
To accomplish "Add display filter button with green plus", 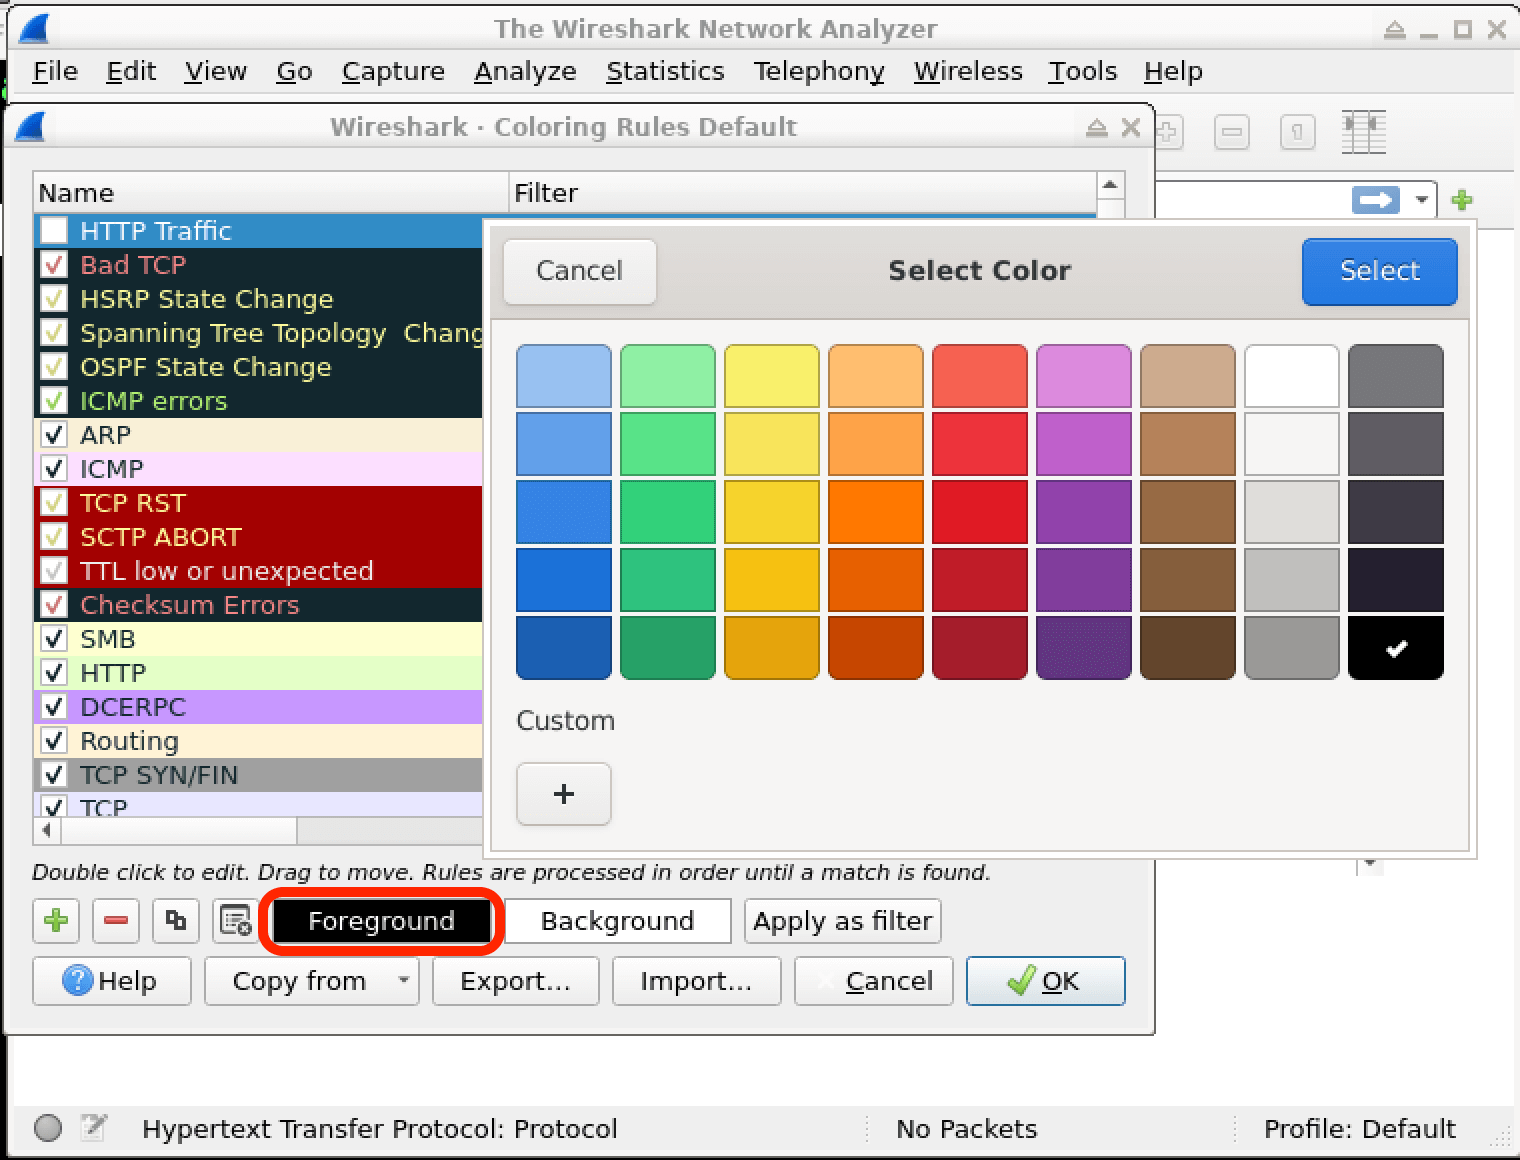I will tap(1462, 200).
